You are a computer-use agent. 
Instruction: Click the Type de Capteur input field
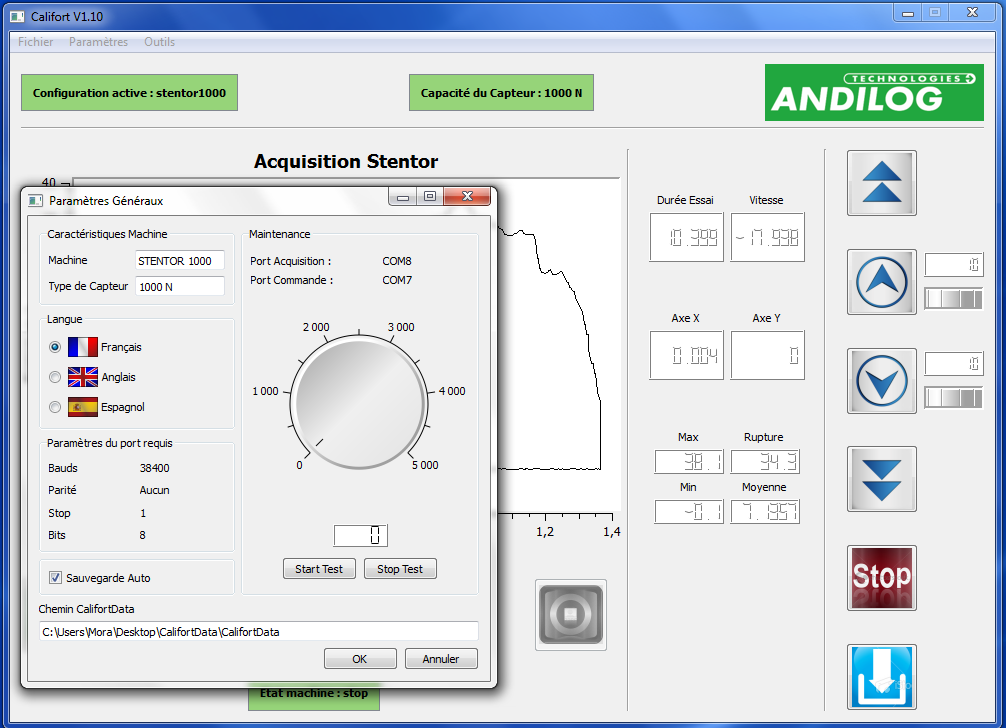coord(180,286)
